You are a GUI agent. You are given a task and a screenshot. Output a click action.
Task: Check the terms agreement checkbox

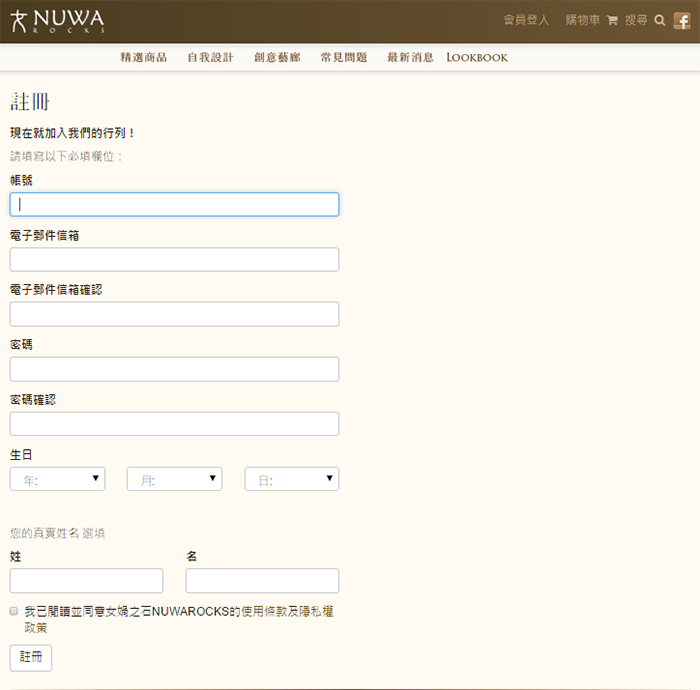[x=14, y=611]
